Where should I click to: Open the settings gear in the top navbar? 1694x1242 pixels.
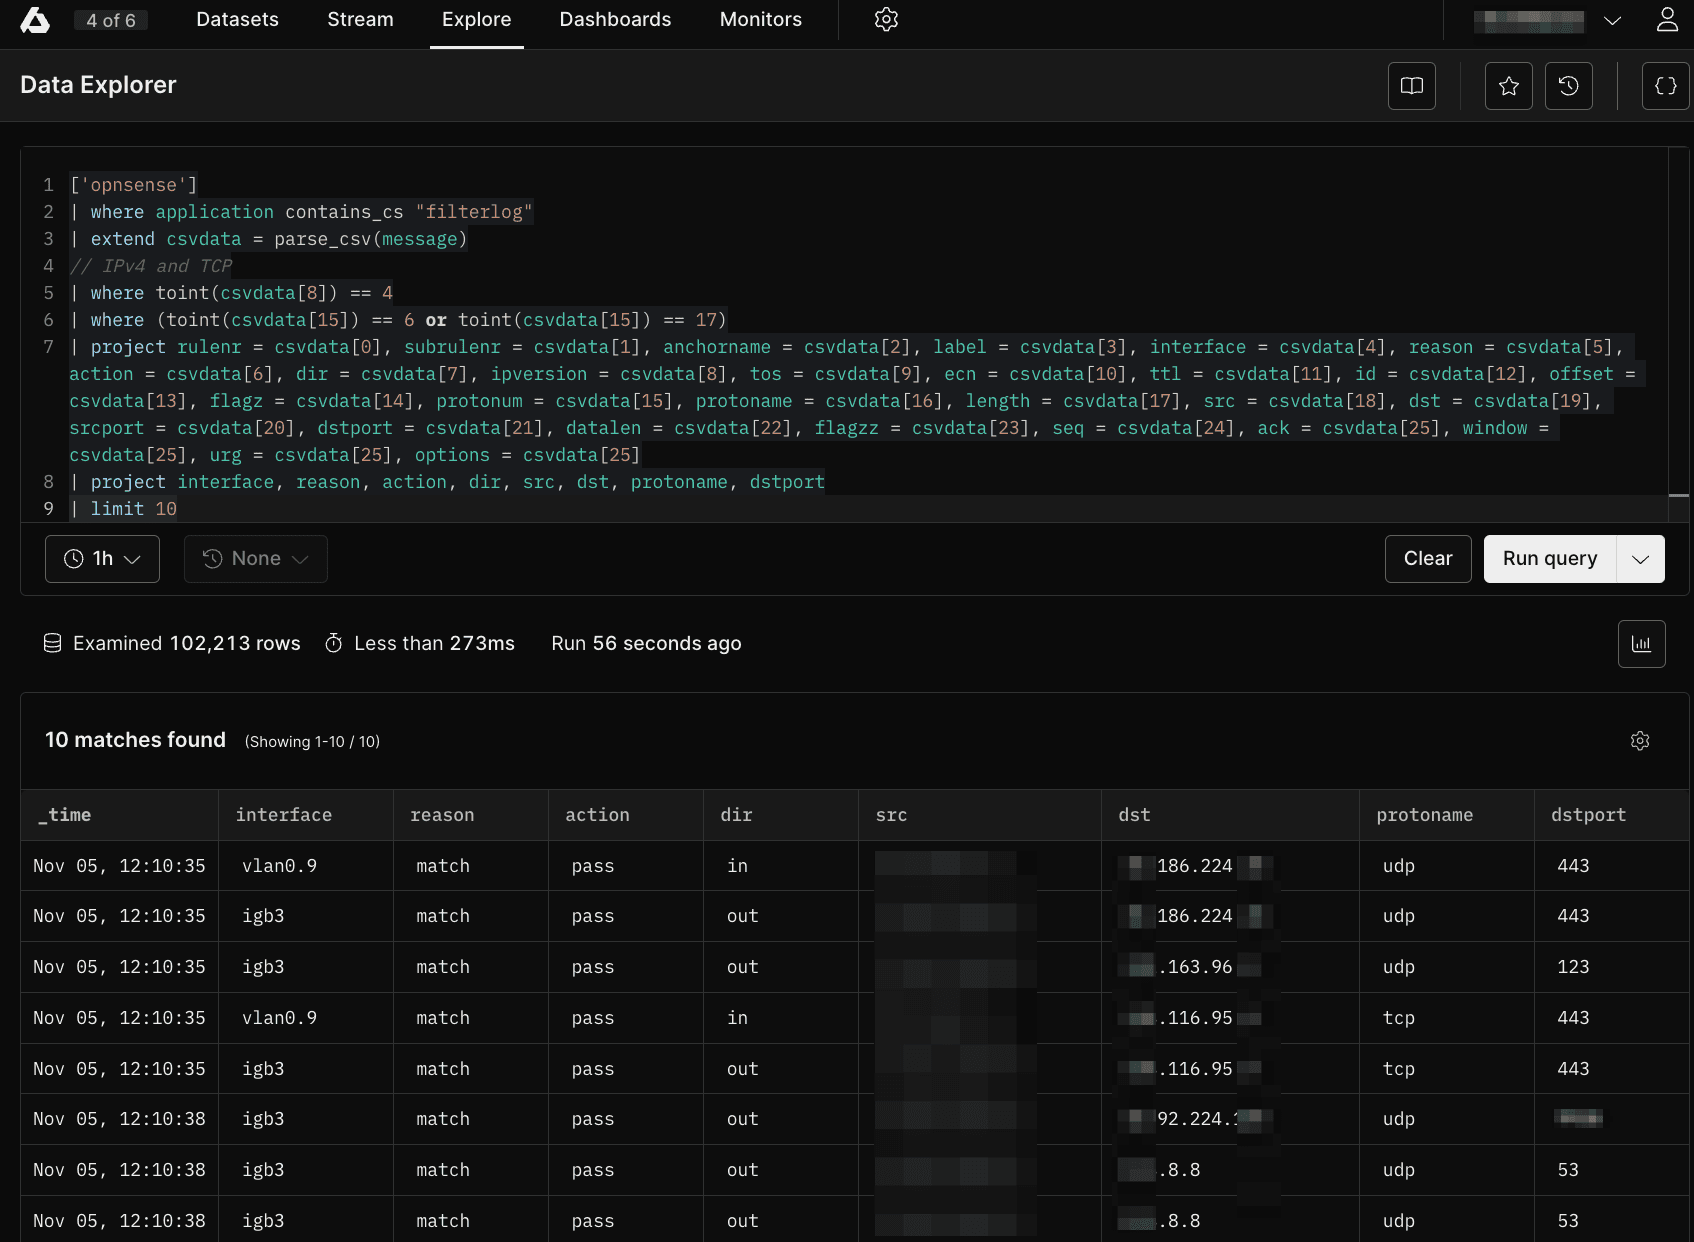pos(885,19)
